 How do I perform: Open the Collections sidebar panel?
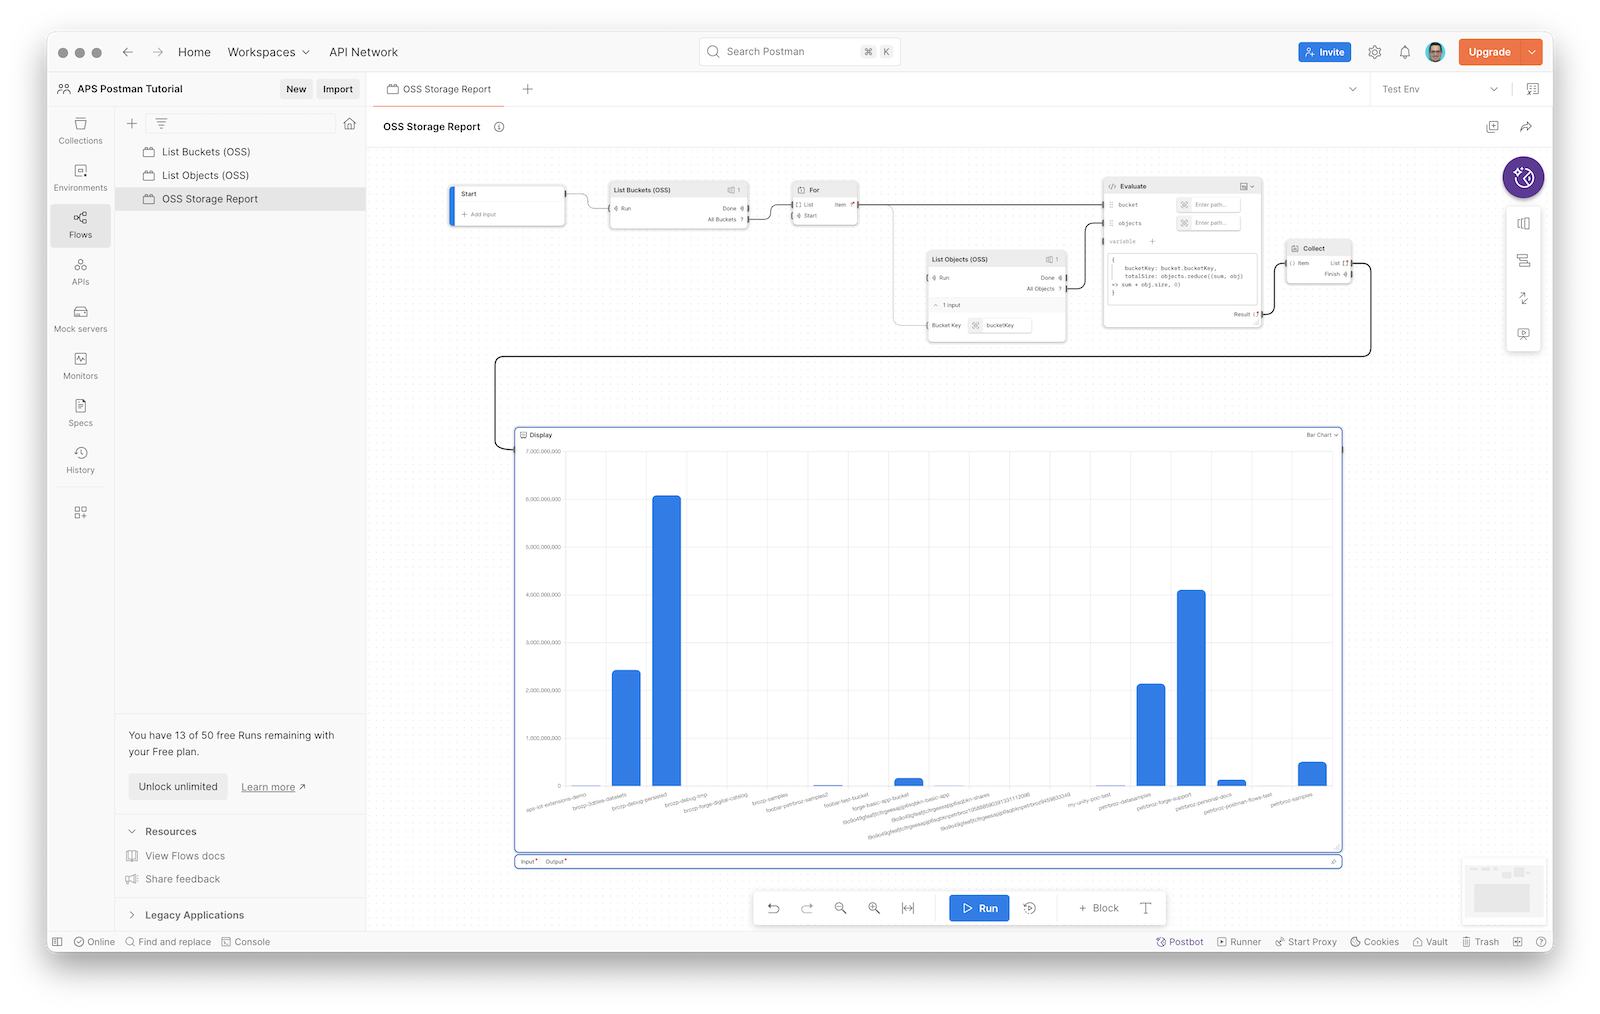pos(80,130)
